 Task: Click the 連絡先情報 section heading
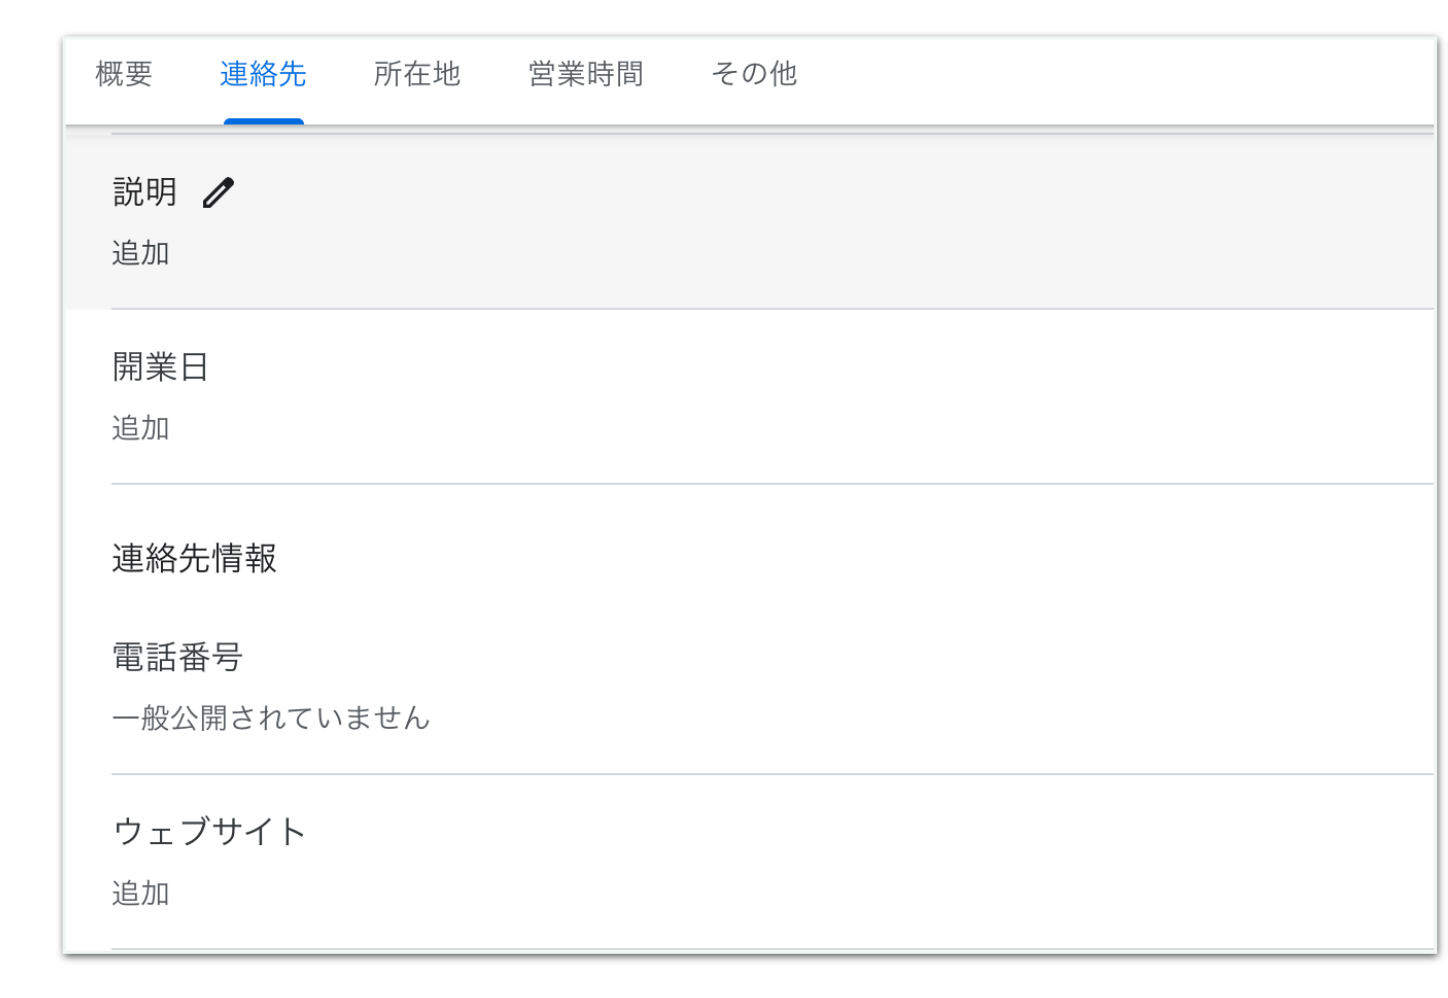point(194,558)
